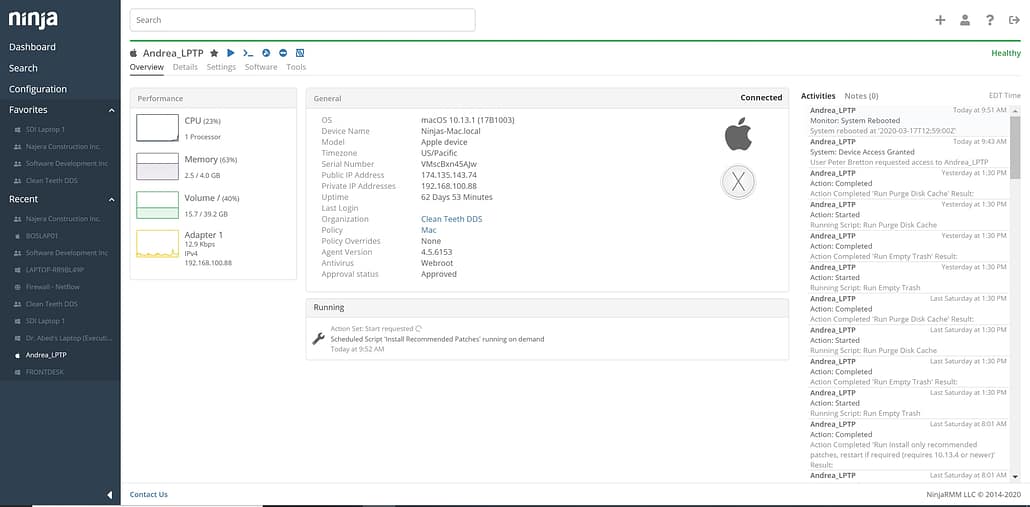Open the Clean Teeth DDS organization link
This screenshot has width=1030, height=507.
pos(451,219)
